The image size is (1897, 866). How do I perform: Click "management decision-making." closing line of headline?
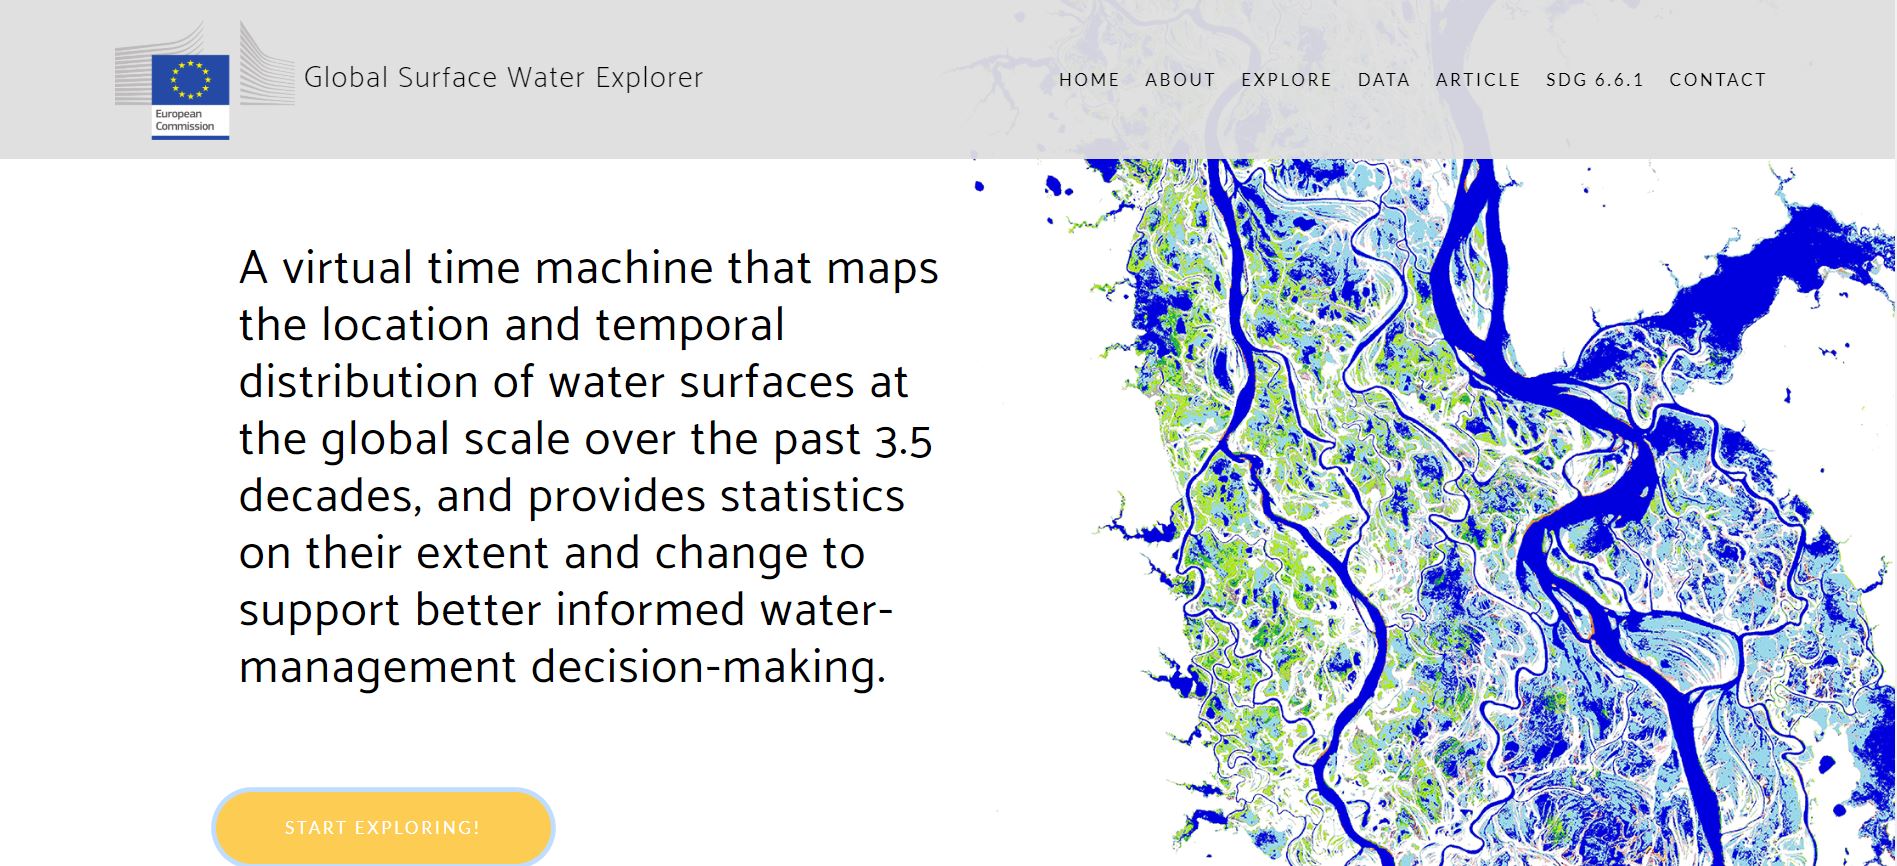coord(562,667)
